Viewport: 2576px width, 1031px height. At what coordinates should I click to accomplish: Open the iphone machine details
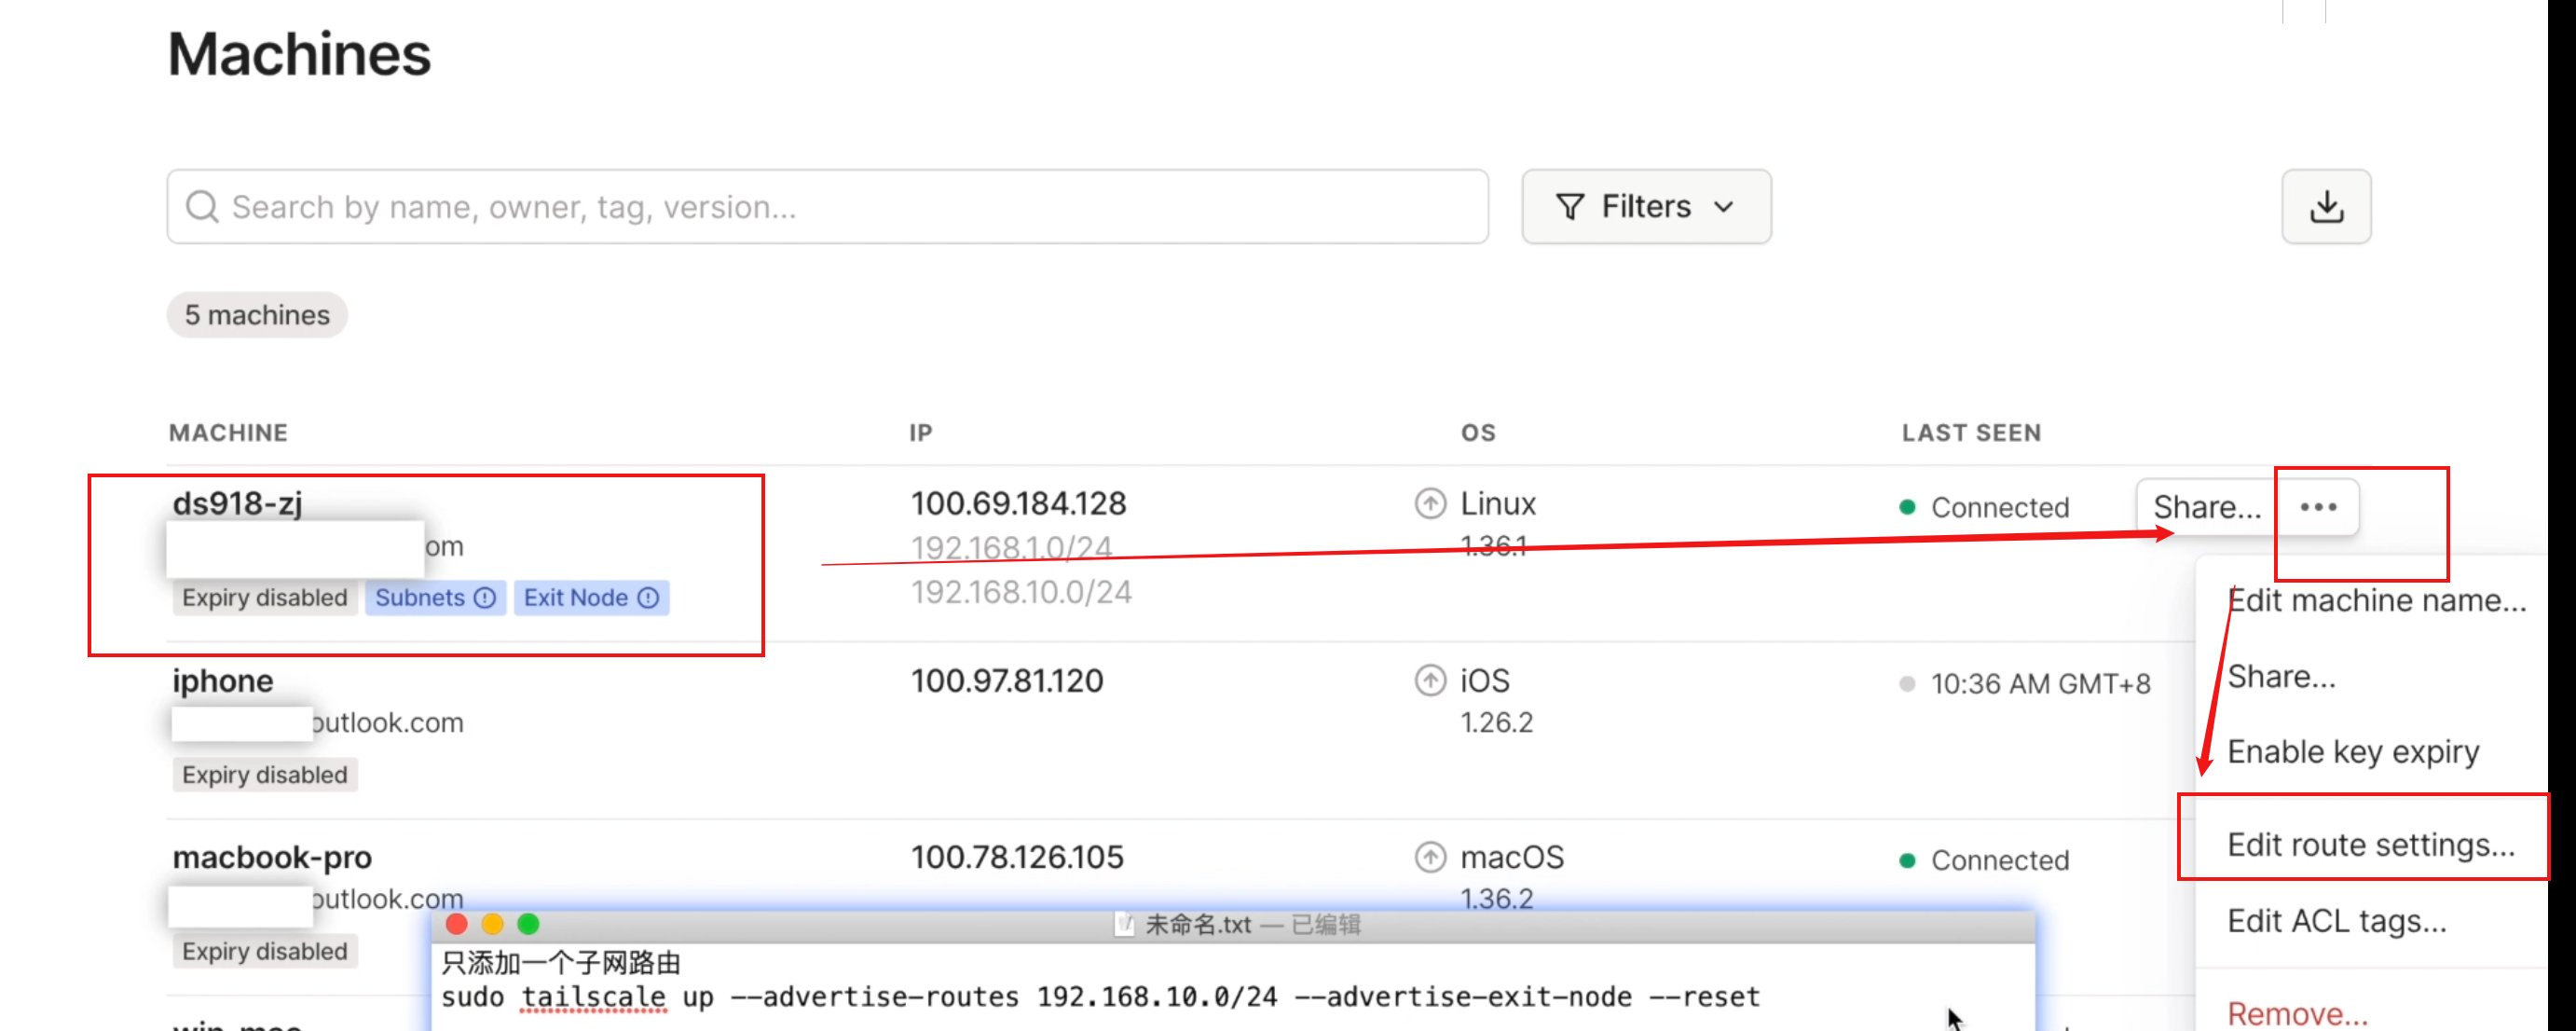222,680
